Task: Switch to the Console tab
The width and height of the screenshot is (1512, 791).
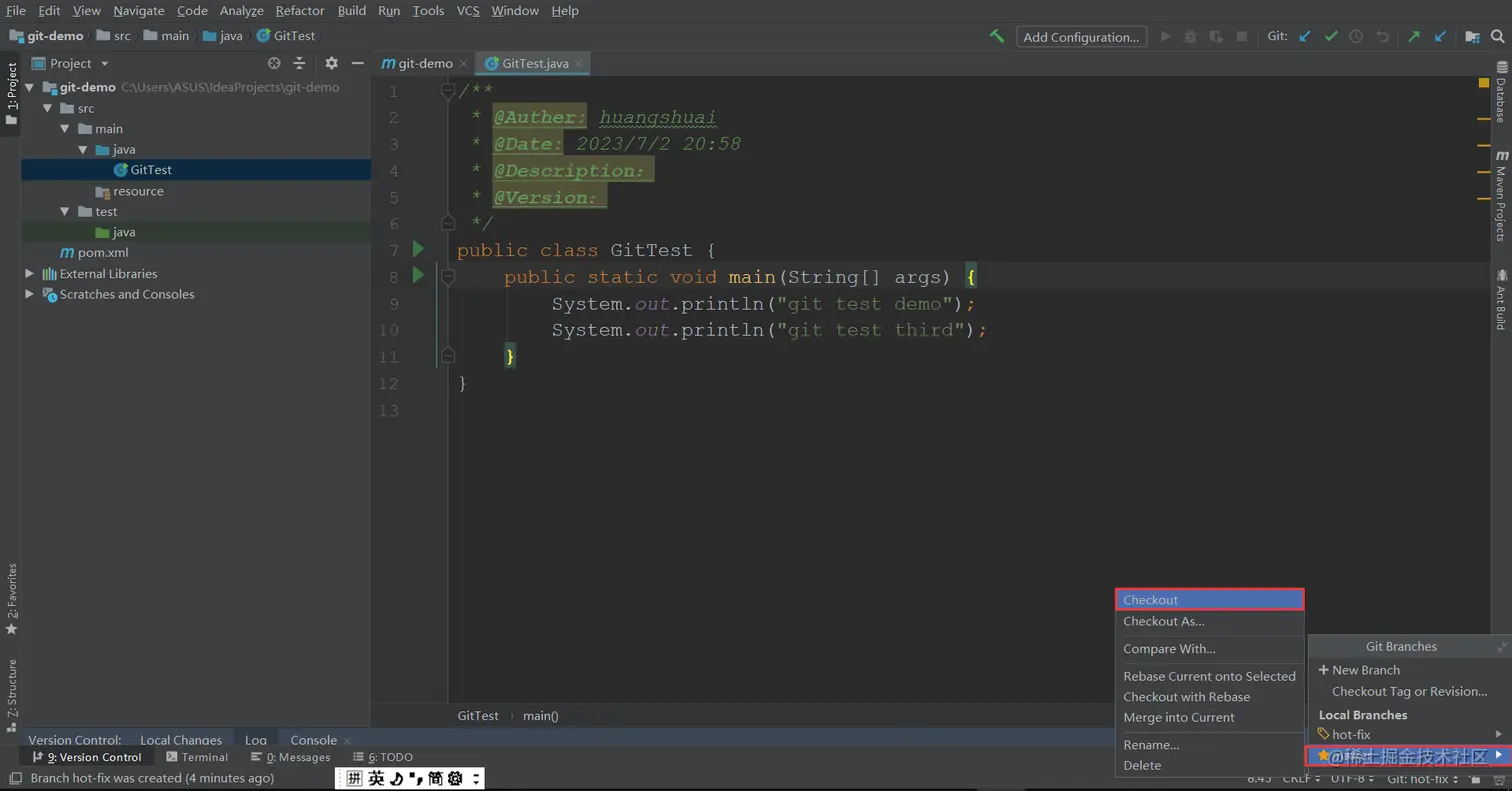Action: 313,740
